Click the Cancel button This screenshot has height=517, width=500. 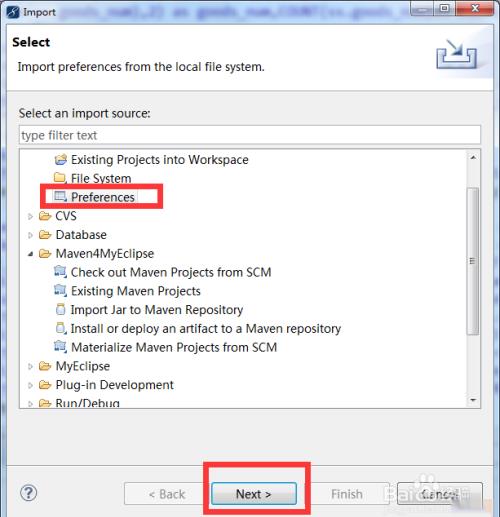tap(440, 494)
